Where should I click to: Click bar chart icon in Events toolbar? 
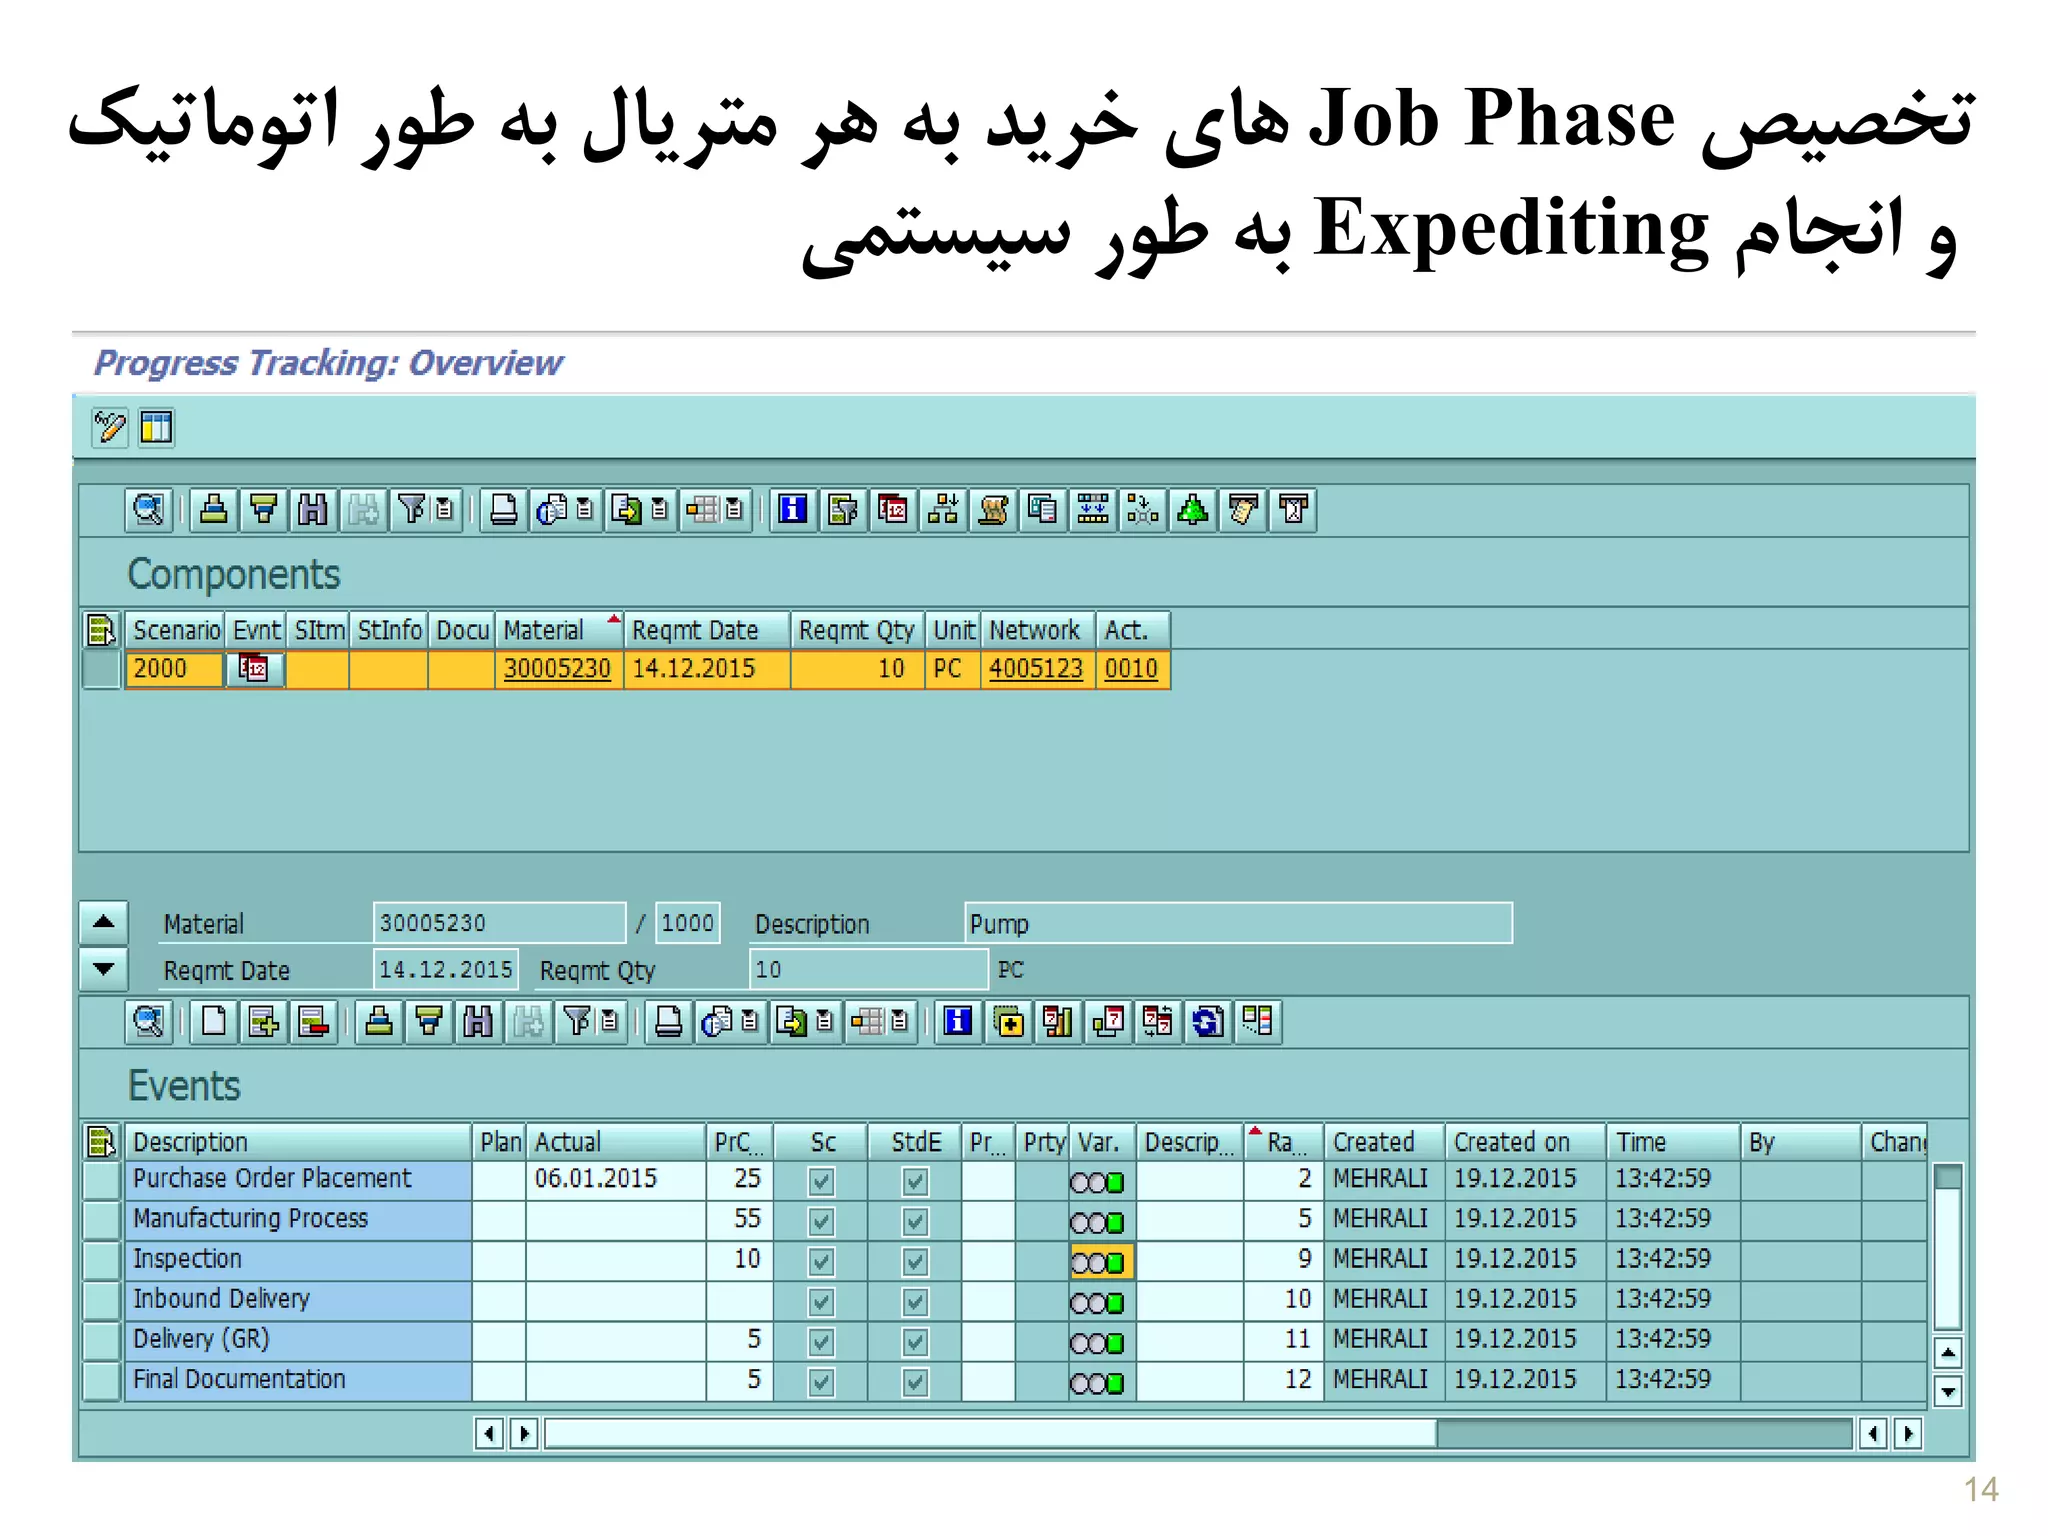[x=1058, y=1022]
